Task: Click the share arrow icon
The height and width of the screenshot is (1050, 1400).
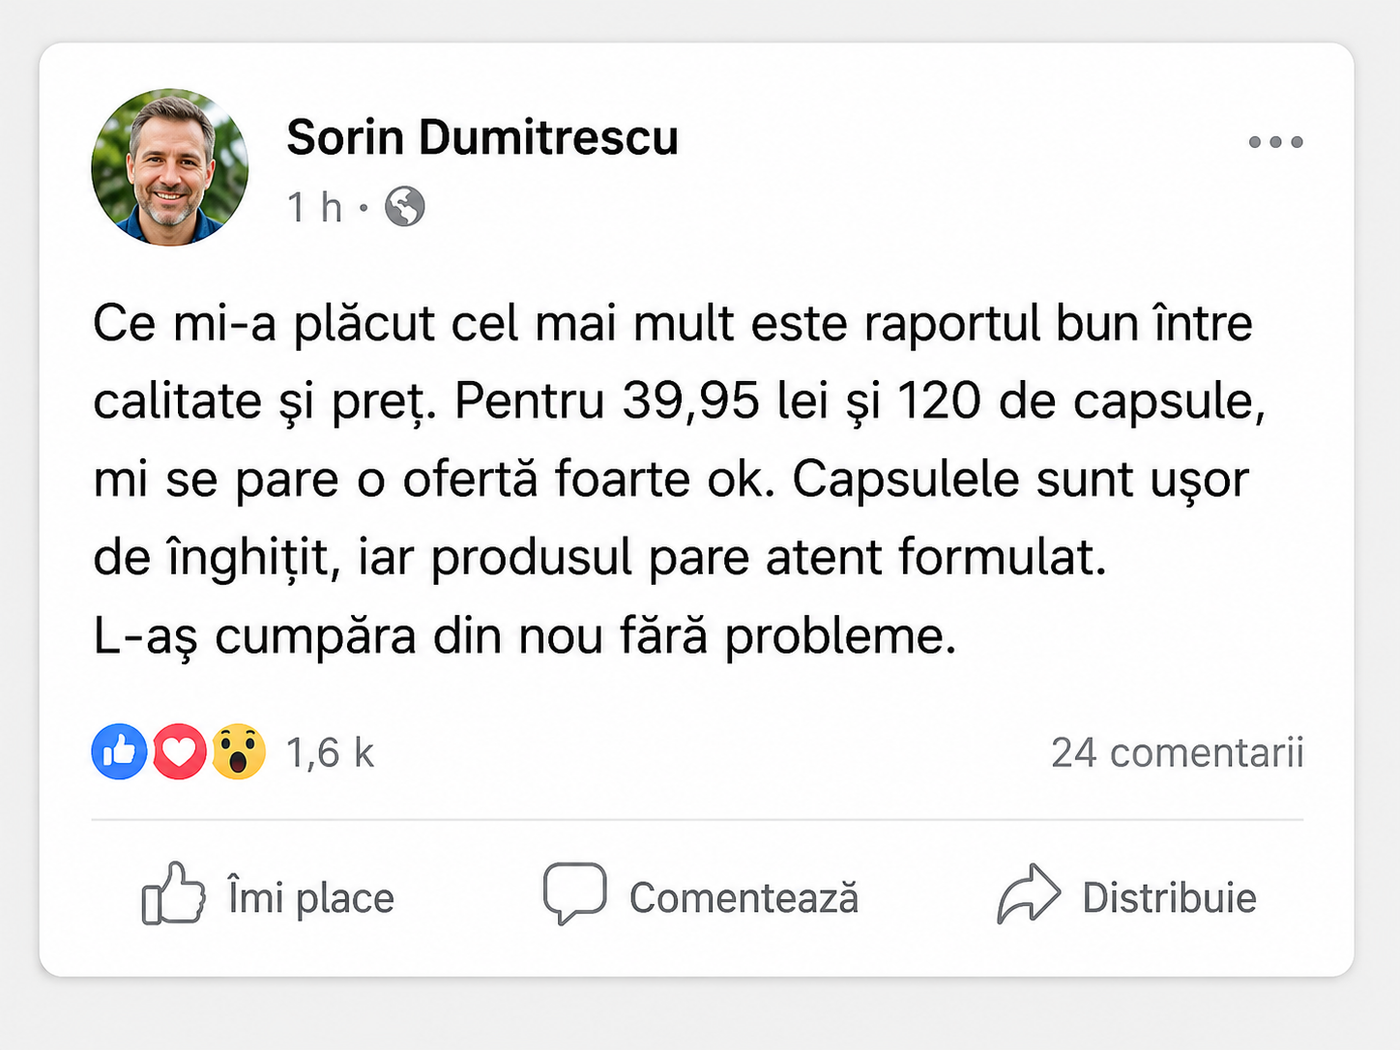Action: [x=1028, y=893]
